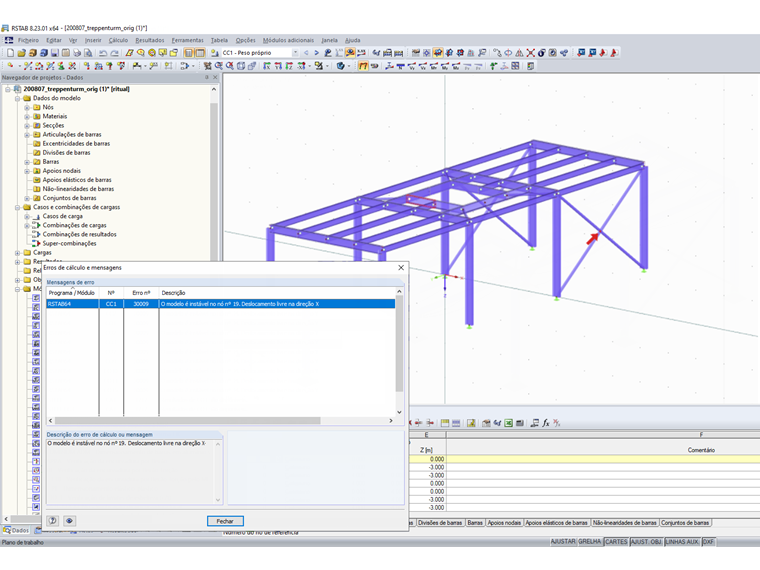Toggle the navigator panel display icon

coord(189,53)
